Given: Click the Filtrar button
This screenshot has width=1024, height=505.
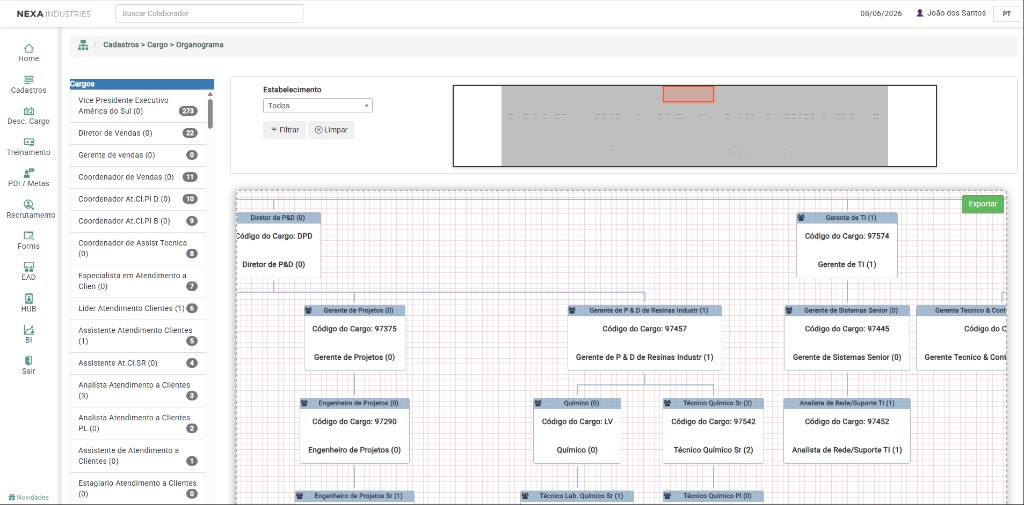Looking at the screenshot, I should tap(284, 130).
